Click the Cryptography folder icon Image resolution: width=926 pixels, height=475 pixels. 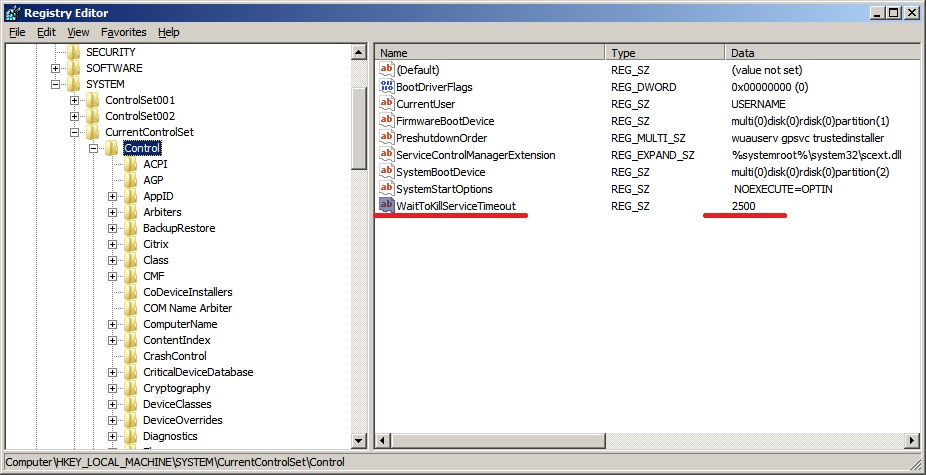click(x=131, y=388)
